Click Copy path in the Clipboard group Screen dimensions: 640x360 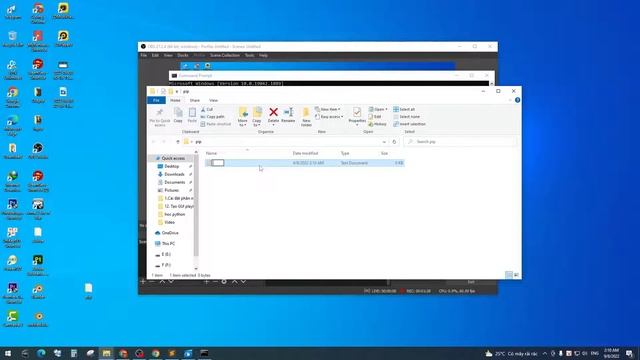[x=213, y=117]
